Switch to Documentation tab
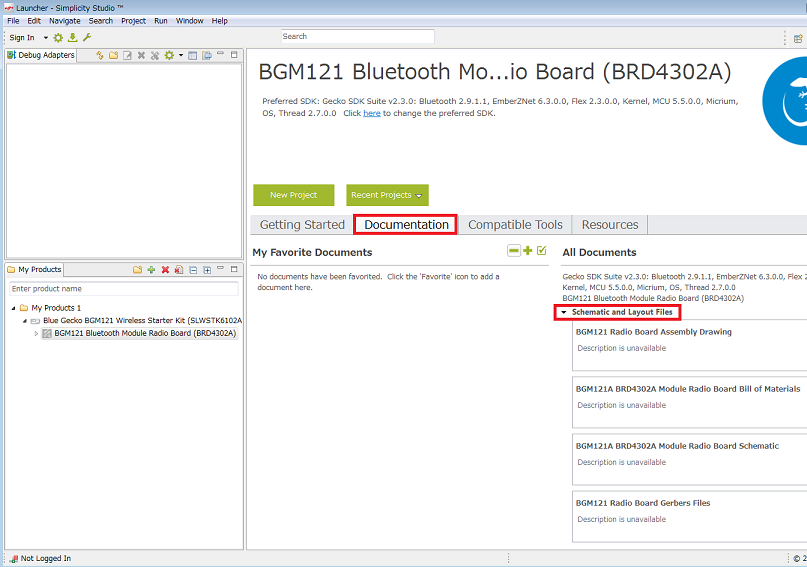Viewport: 807px width, 567px height. click(406, 225)
